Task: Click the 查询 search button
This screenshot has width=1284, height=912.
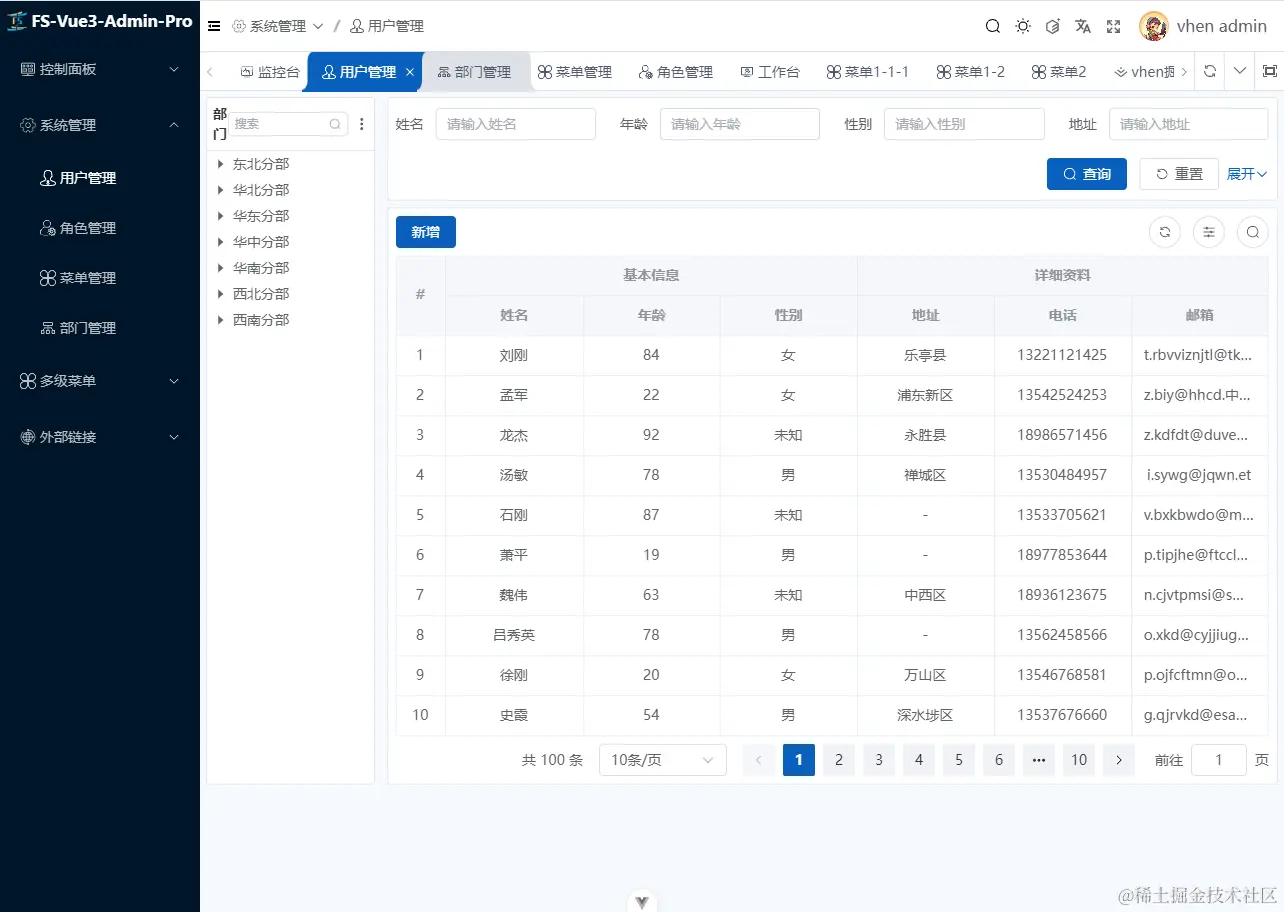Action: [x=1087, y=174]
